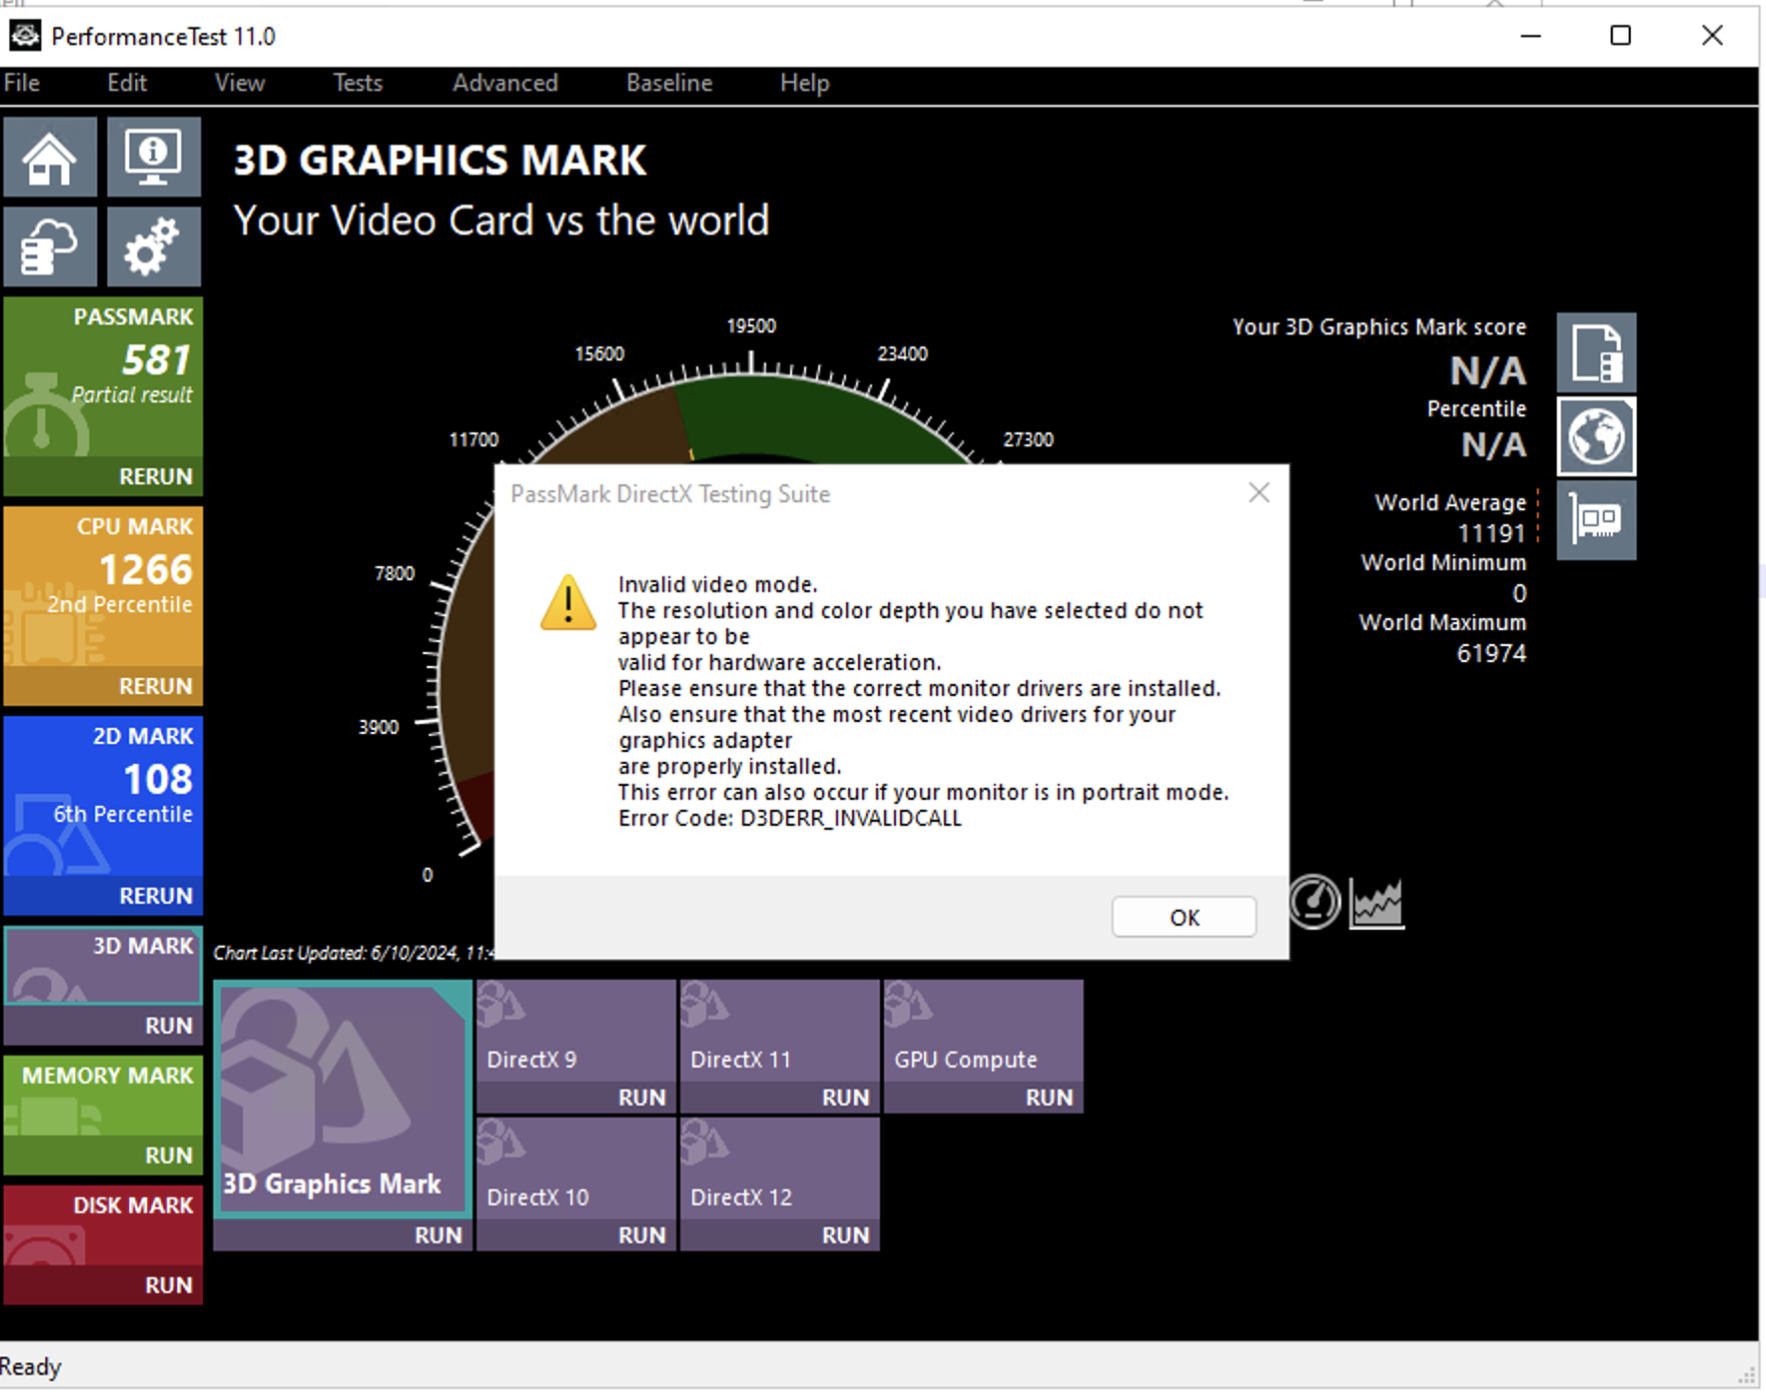This screenshot has width=1766, height=1394.
Task: Run the DirectX 10 test
Action: (x=576, y=1236)
